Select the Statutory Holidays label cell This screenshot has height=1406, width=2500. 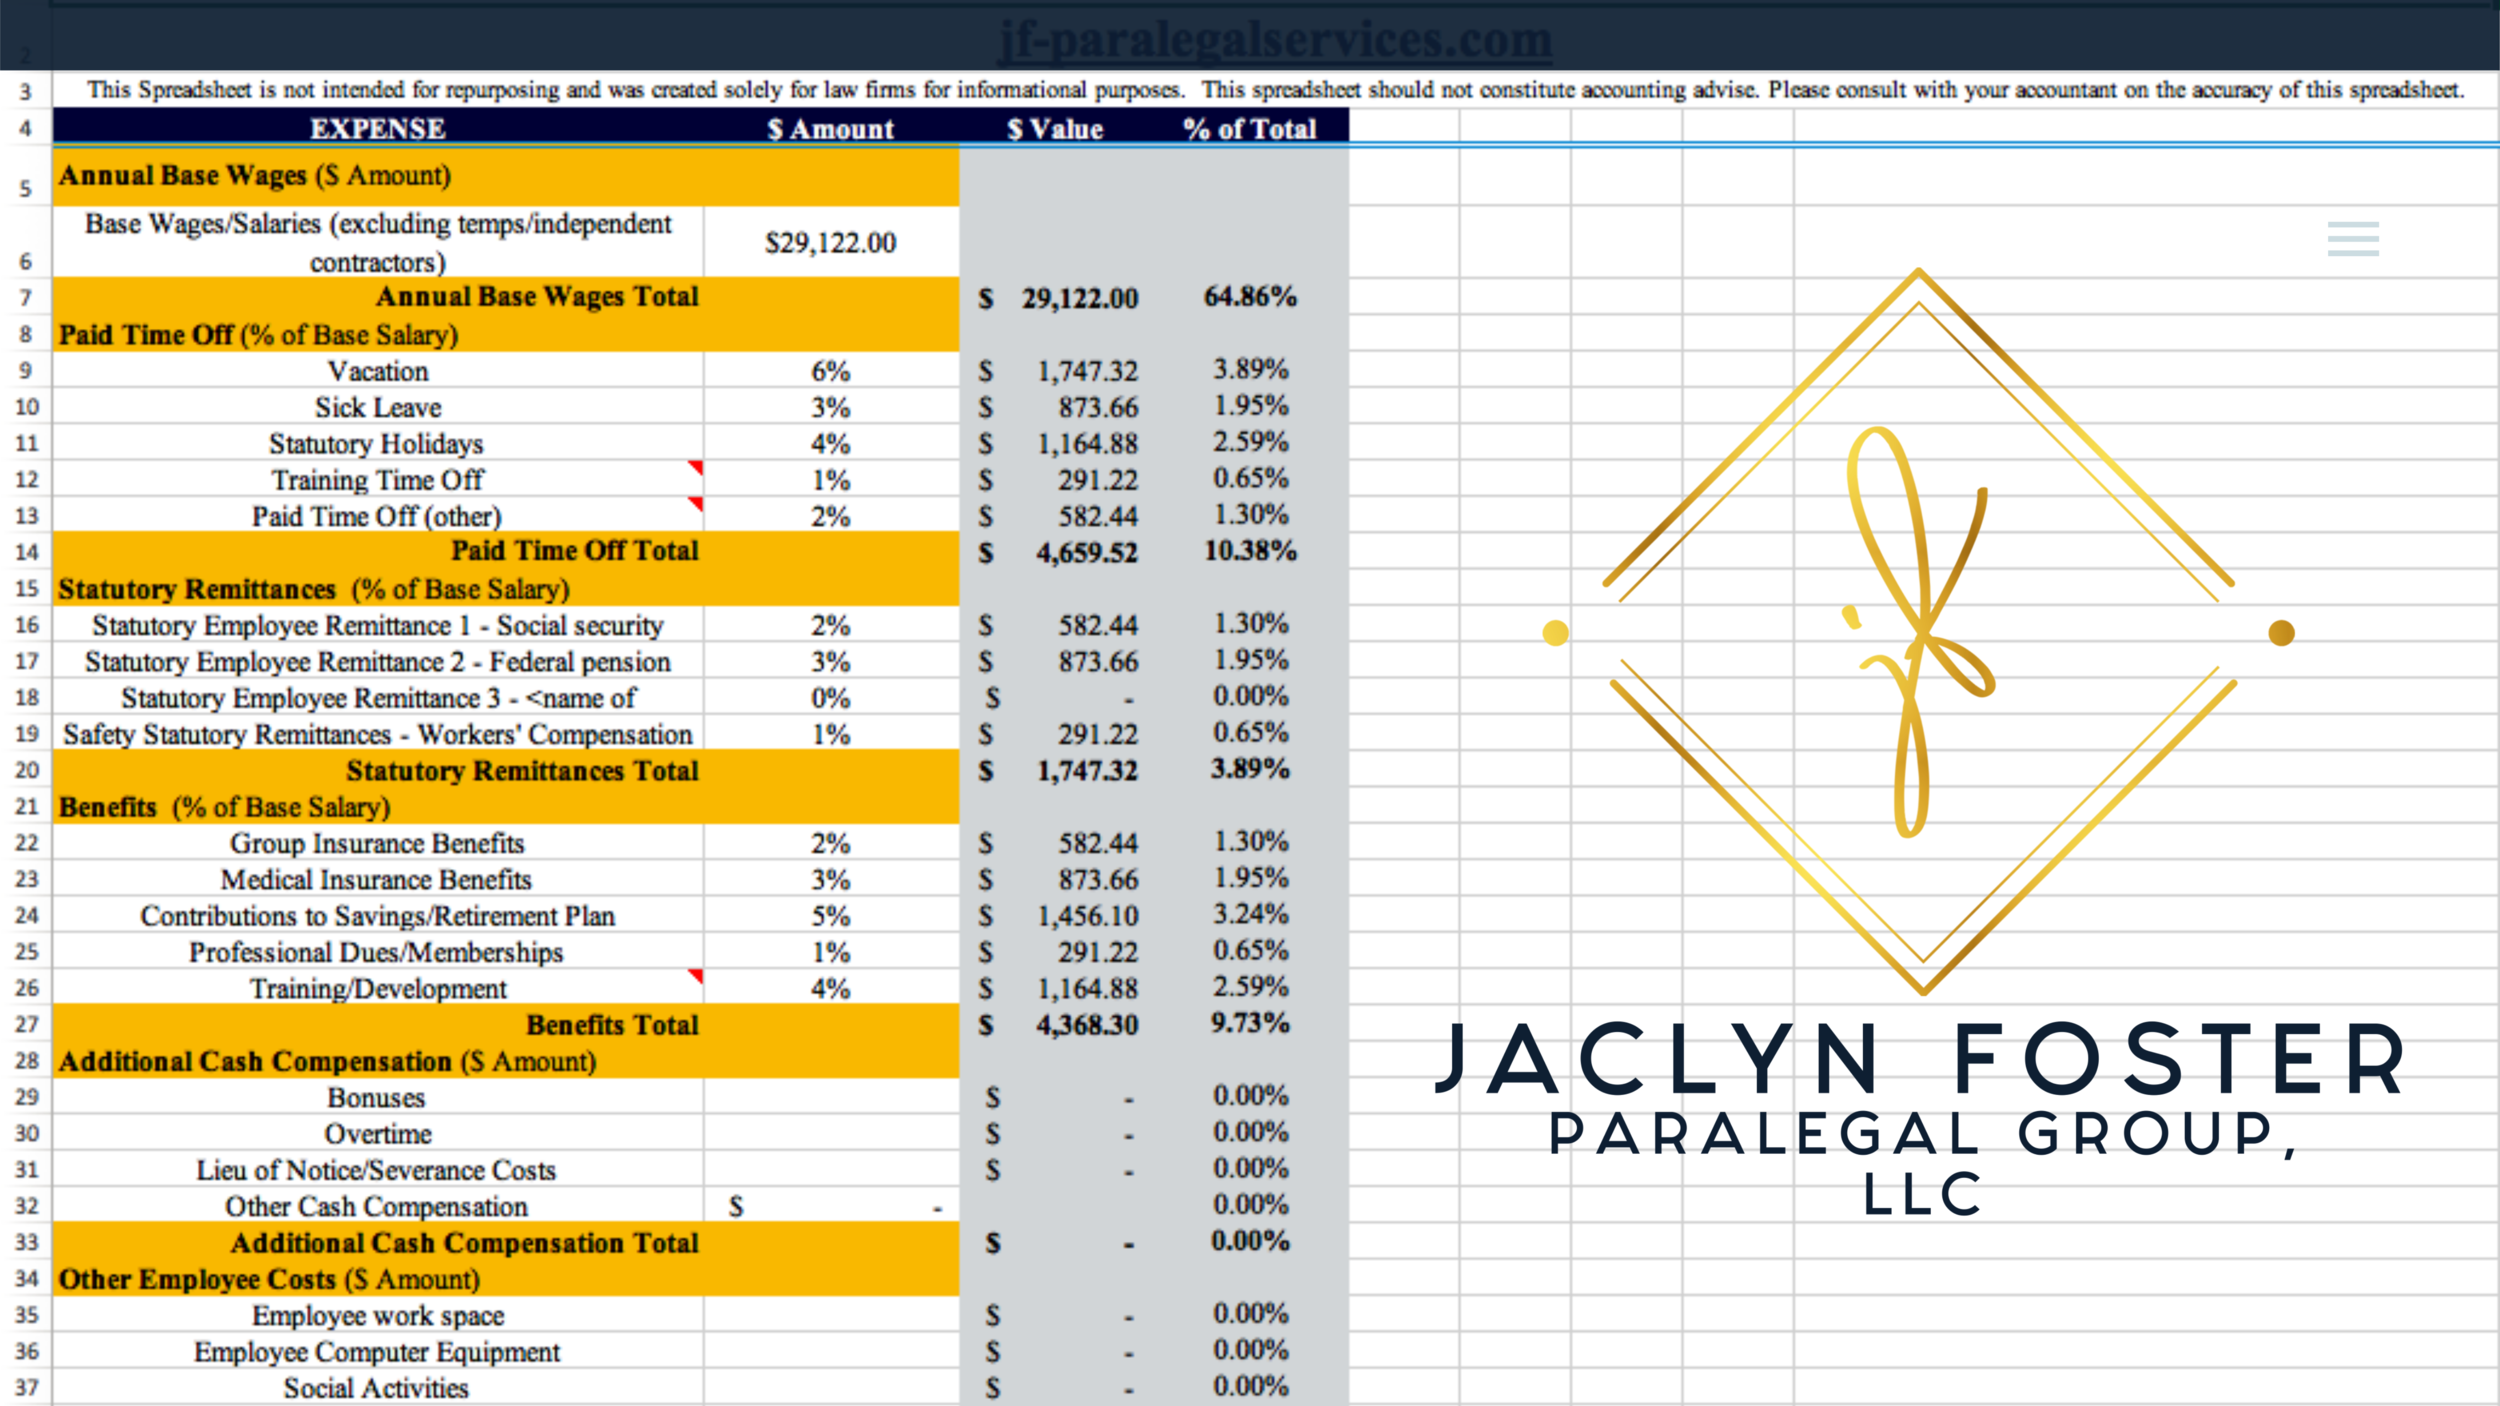pyautogui.click(x=378, y=443)
